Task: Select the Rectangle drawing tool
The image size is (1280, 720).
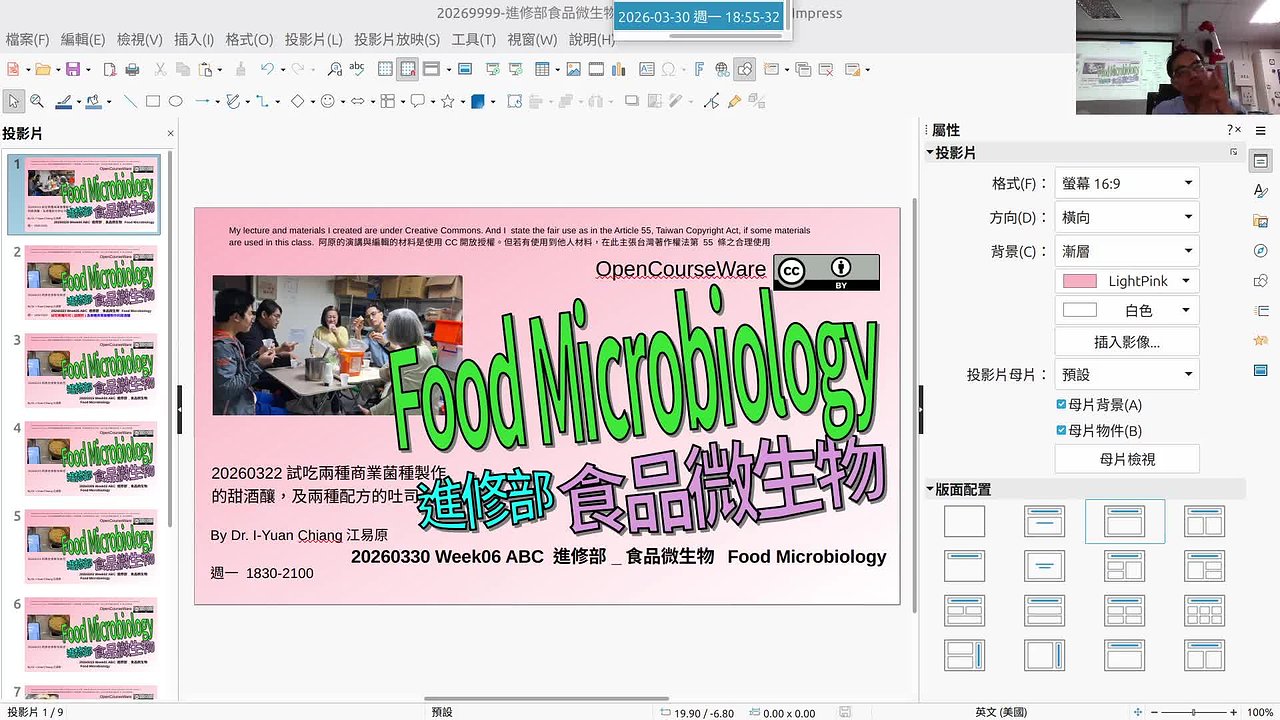Action: coord(153,101)
